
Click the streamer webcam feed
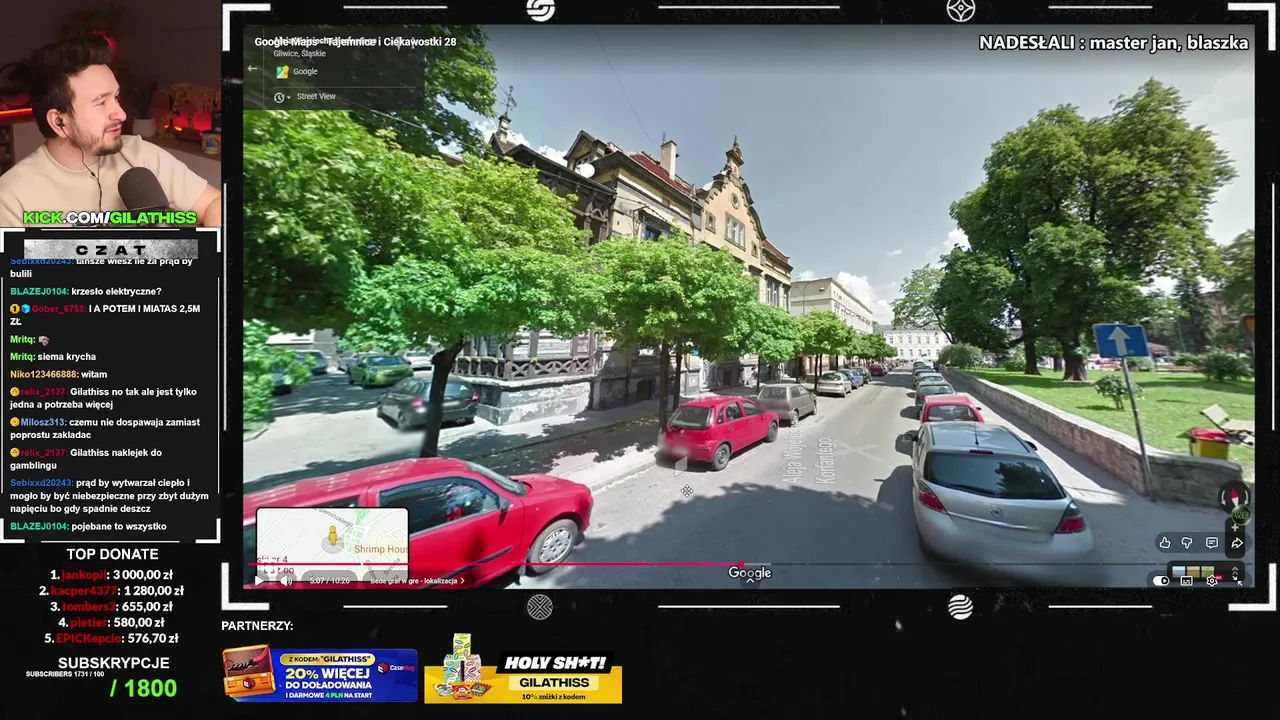(110, 112)
